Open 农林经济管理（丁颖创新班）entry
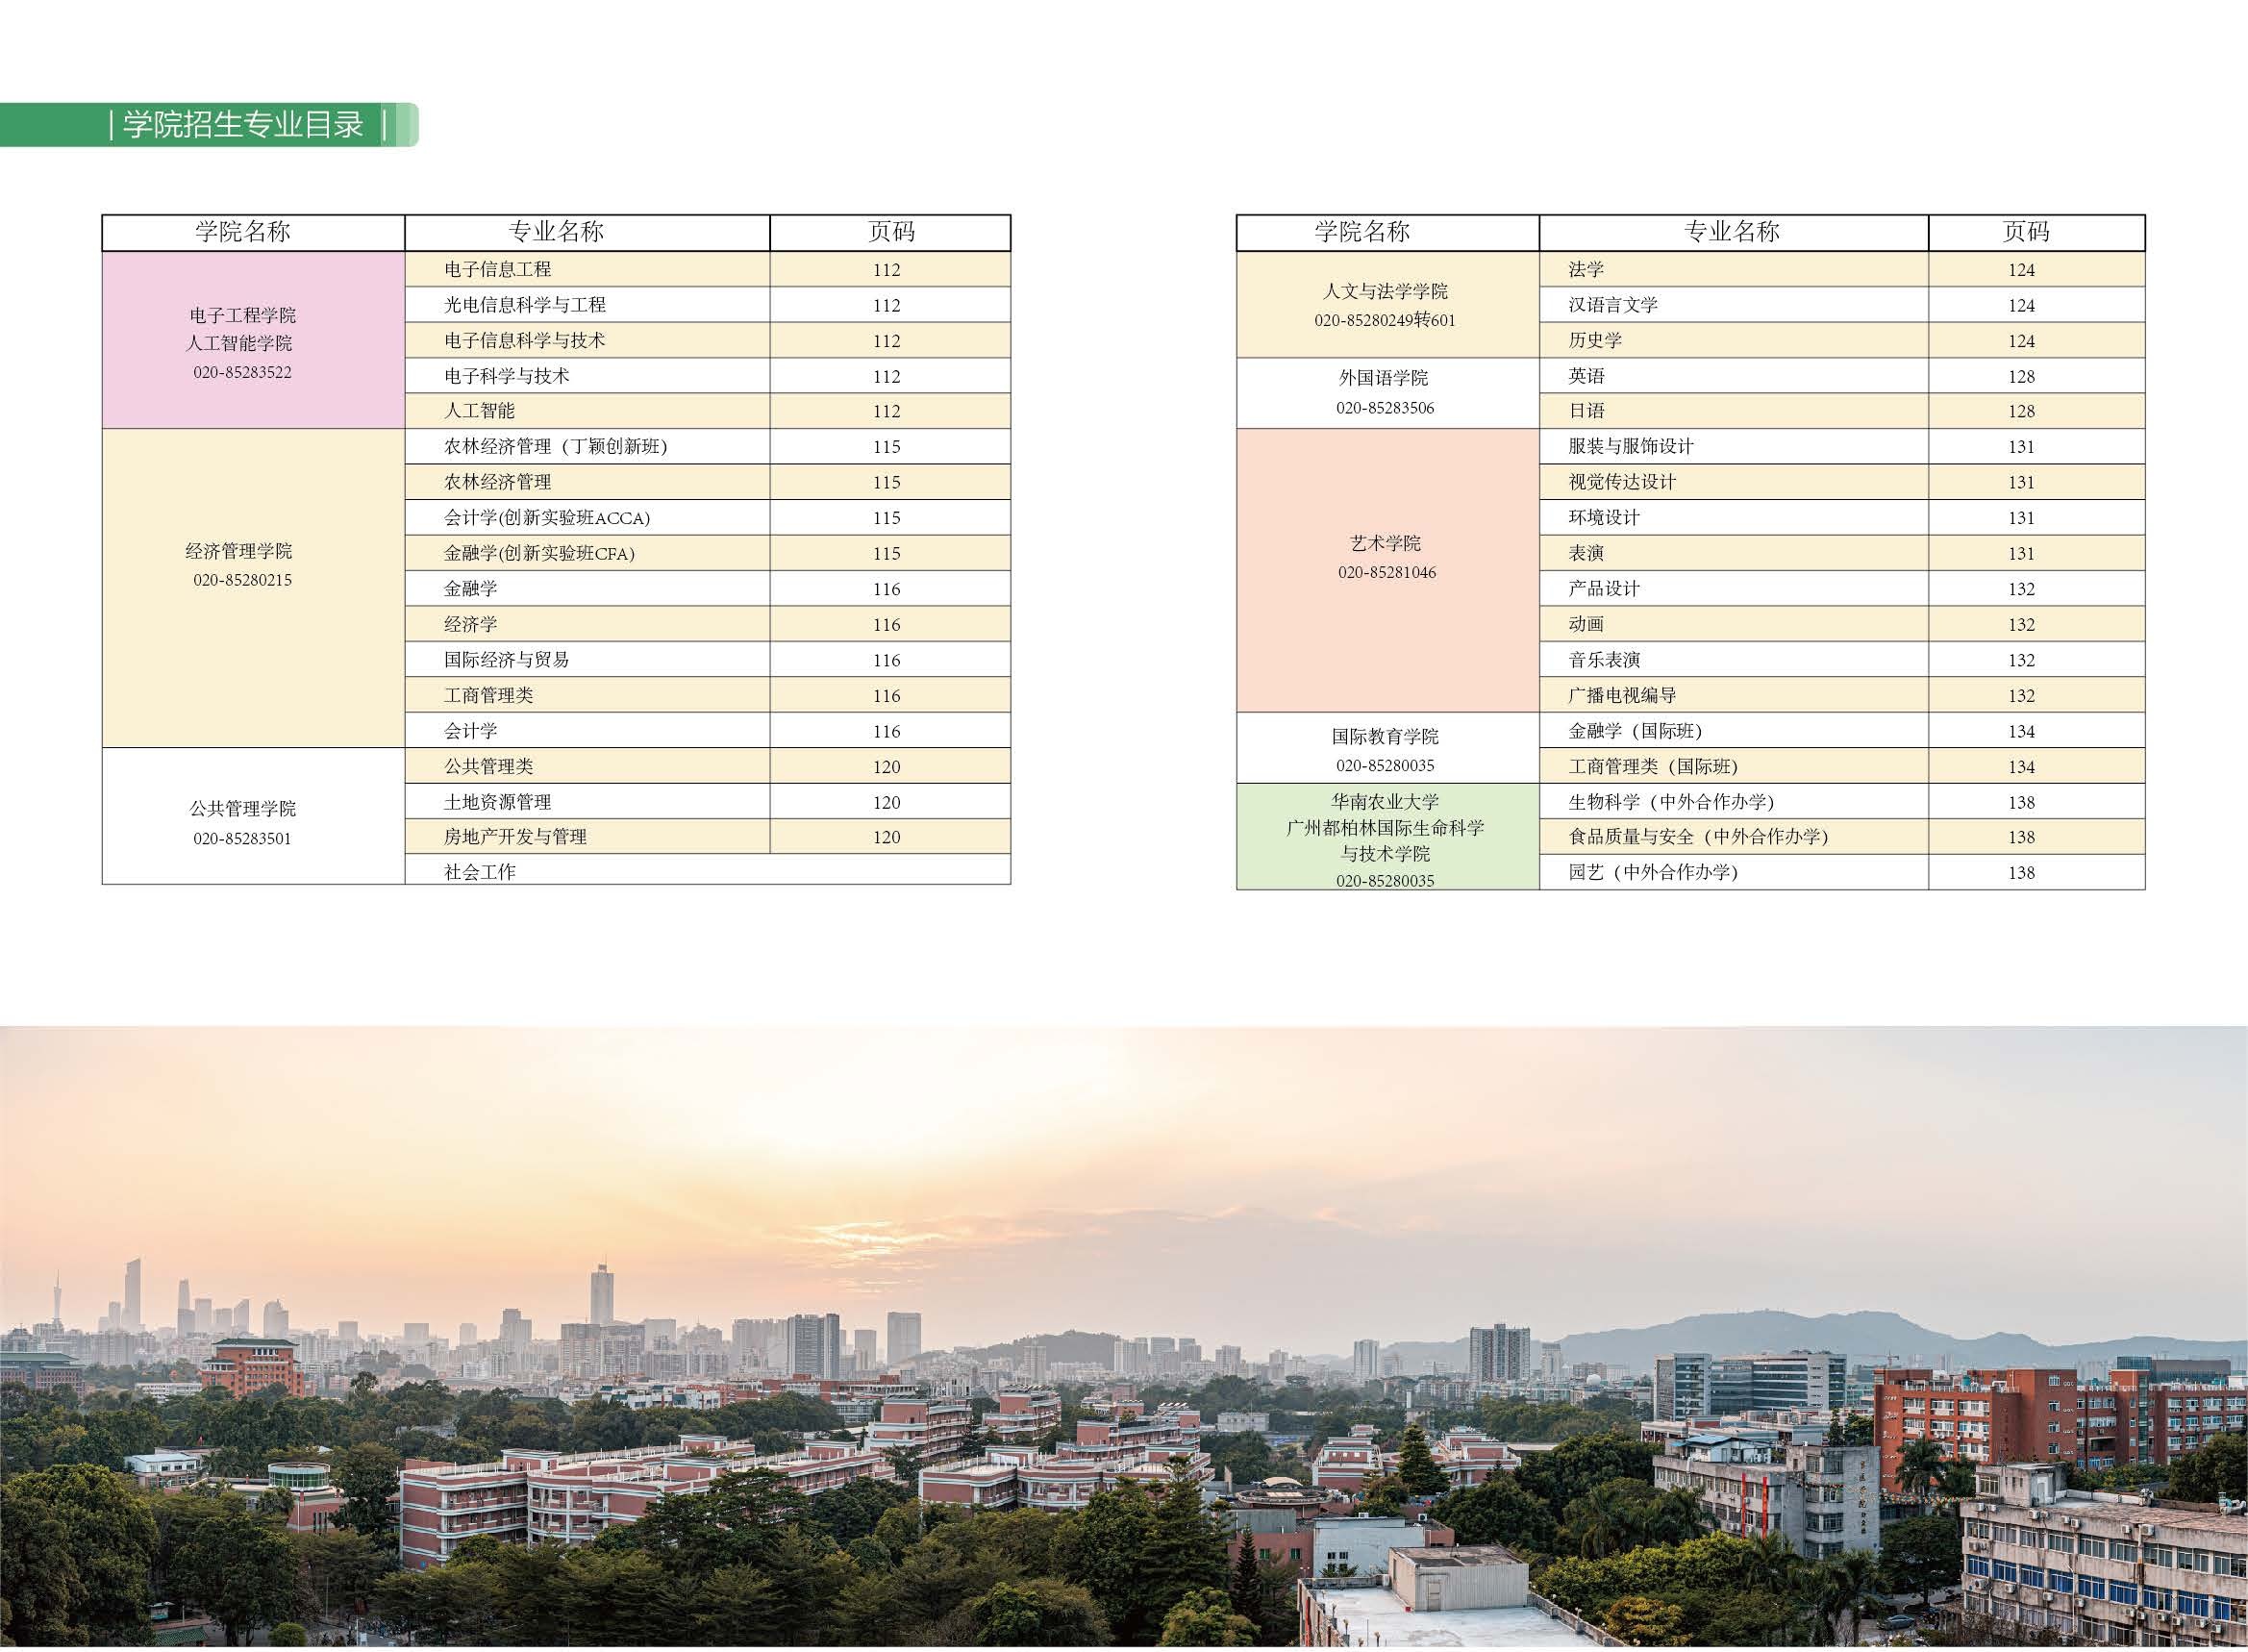Screen dimensions: 2248x1652 click(555, 446)
